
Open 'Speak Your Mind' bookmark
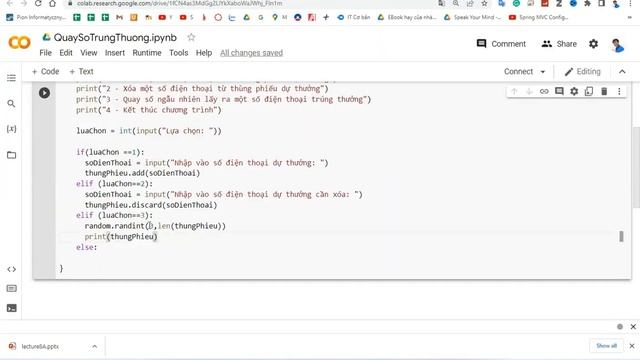472,18
